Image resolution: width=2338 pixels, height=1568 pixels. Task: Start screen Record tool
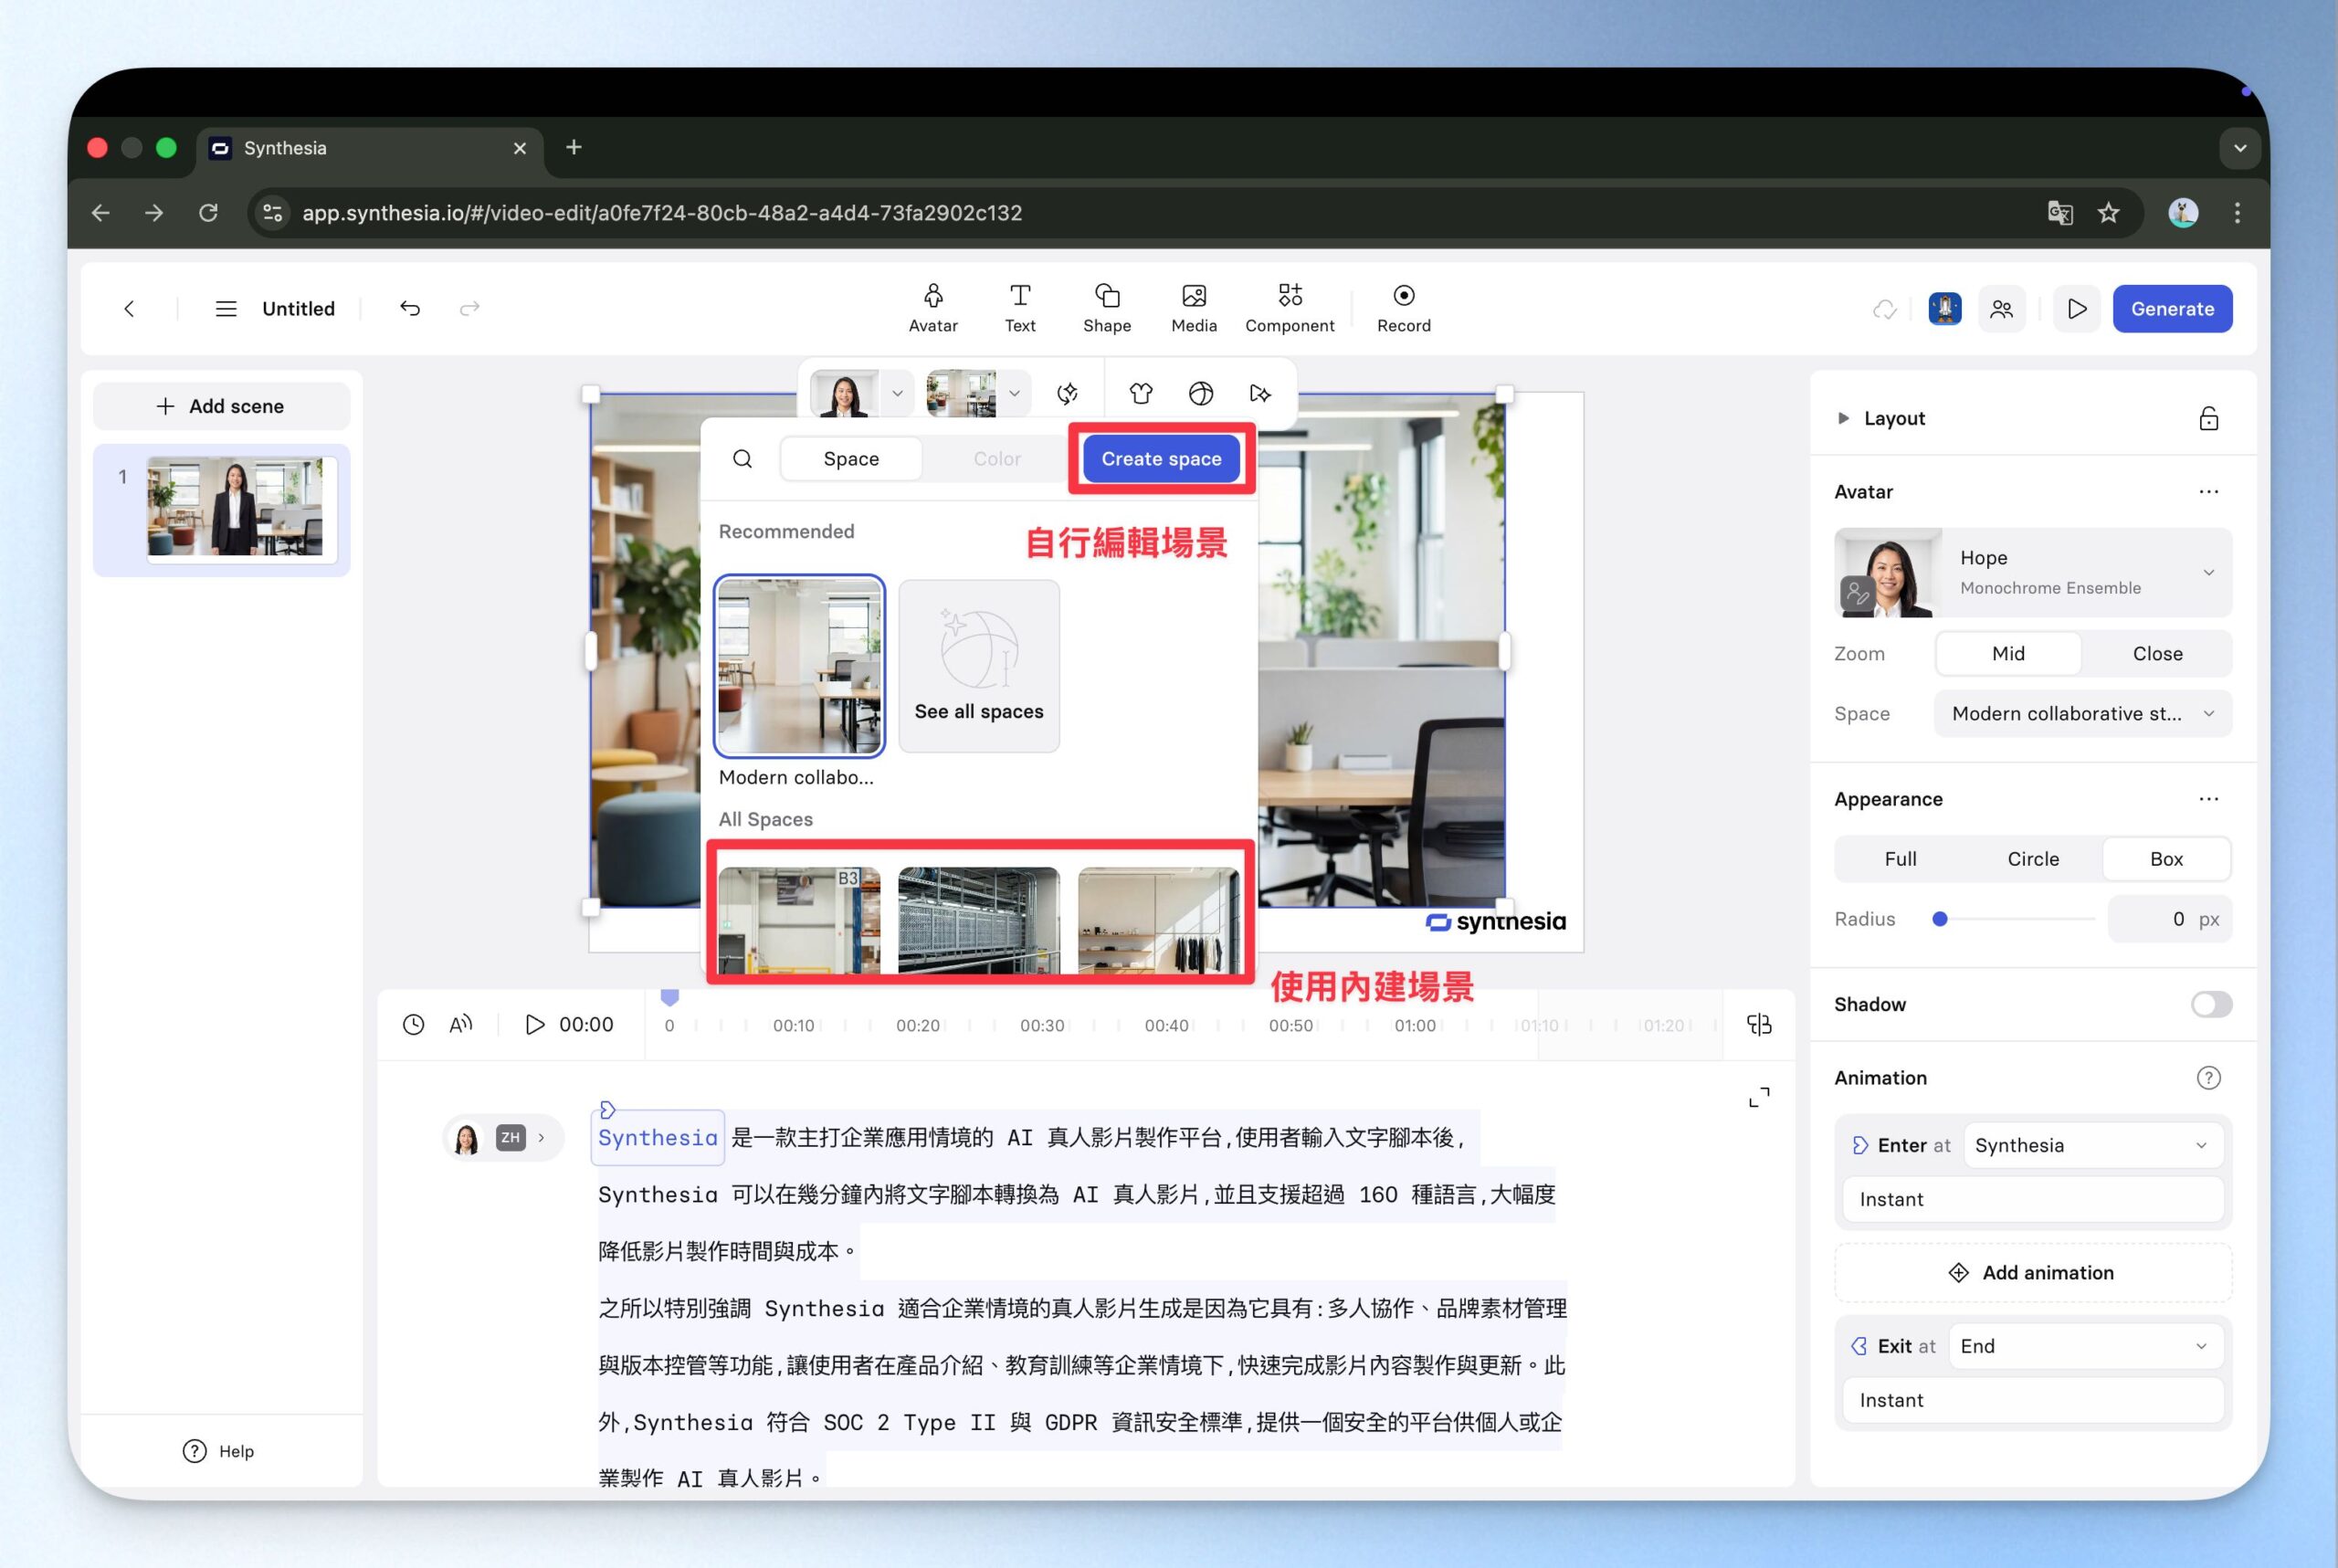coord(1403,307)
